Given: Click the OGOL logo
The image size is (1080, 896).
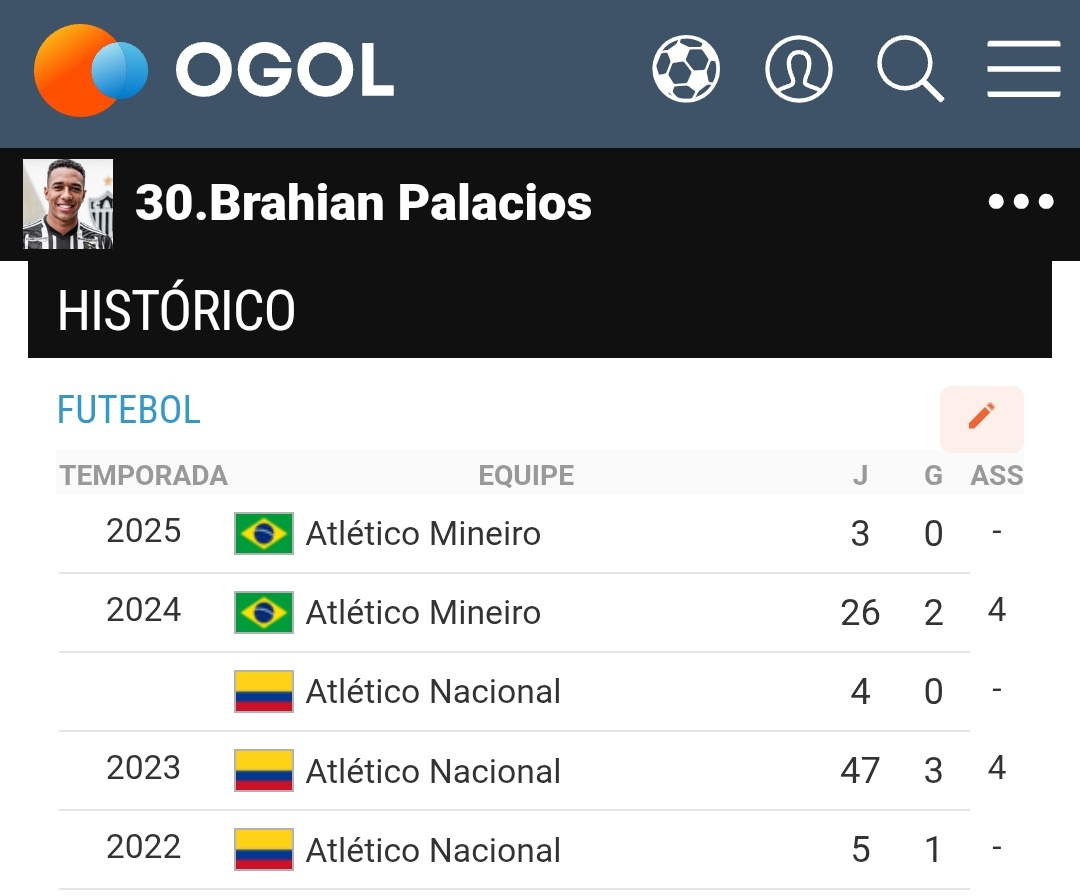Looking at the screenshot, I should pyautogui.click(x=214, y=70).
